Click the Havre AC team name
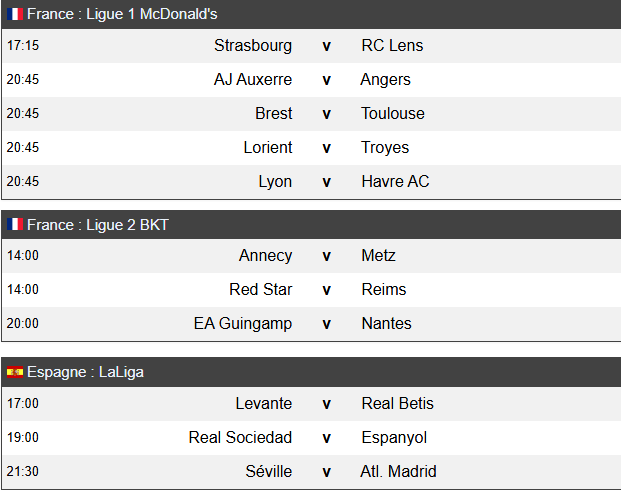The height and width of the screenshot is (490, 621). coord(395,181)
